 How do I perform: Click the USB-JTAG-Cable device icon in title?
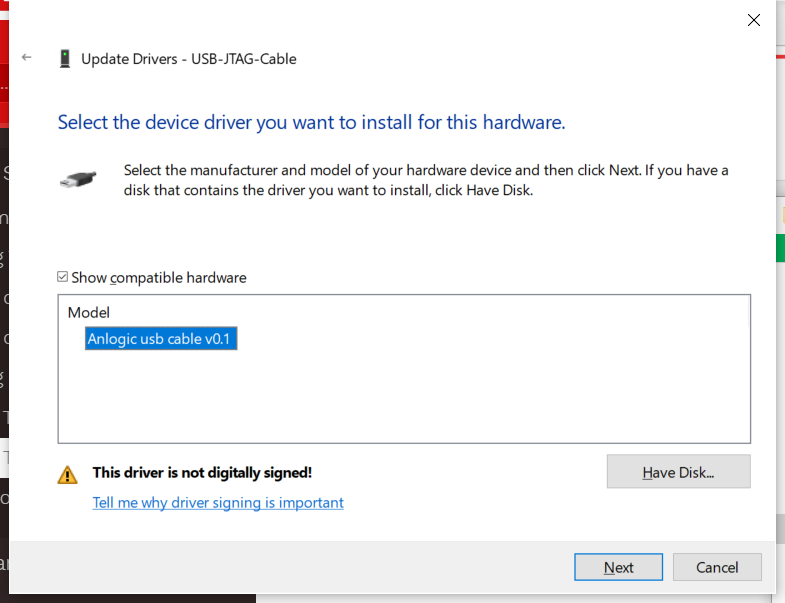click(65, 59)
